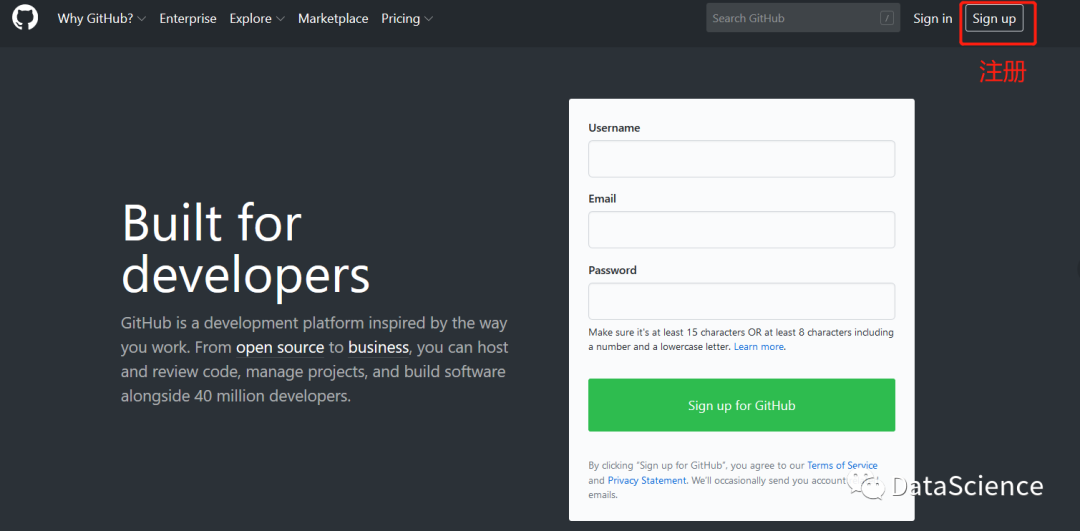Expand the Pricing dropdown

(x=407, y=19)
